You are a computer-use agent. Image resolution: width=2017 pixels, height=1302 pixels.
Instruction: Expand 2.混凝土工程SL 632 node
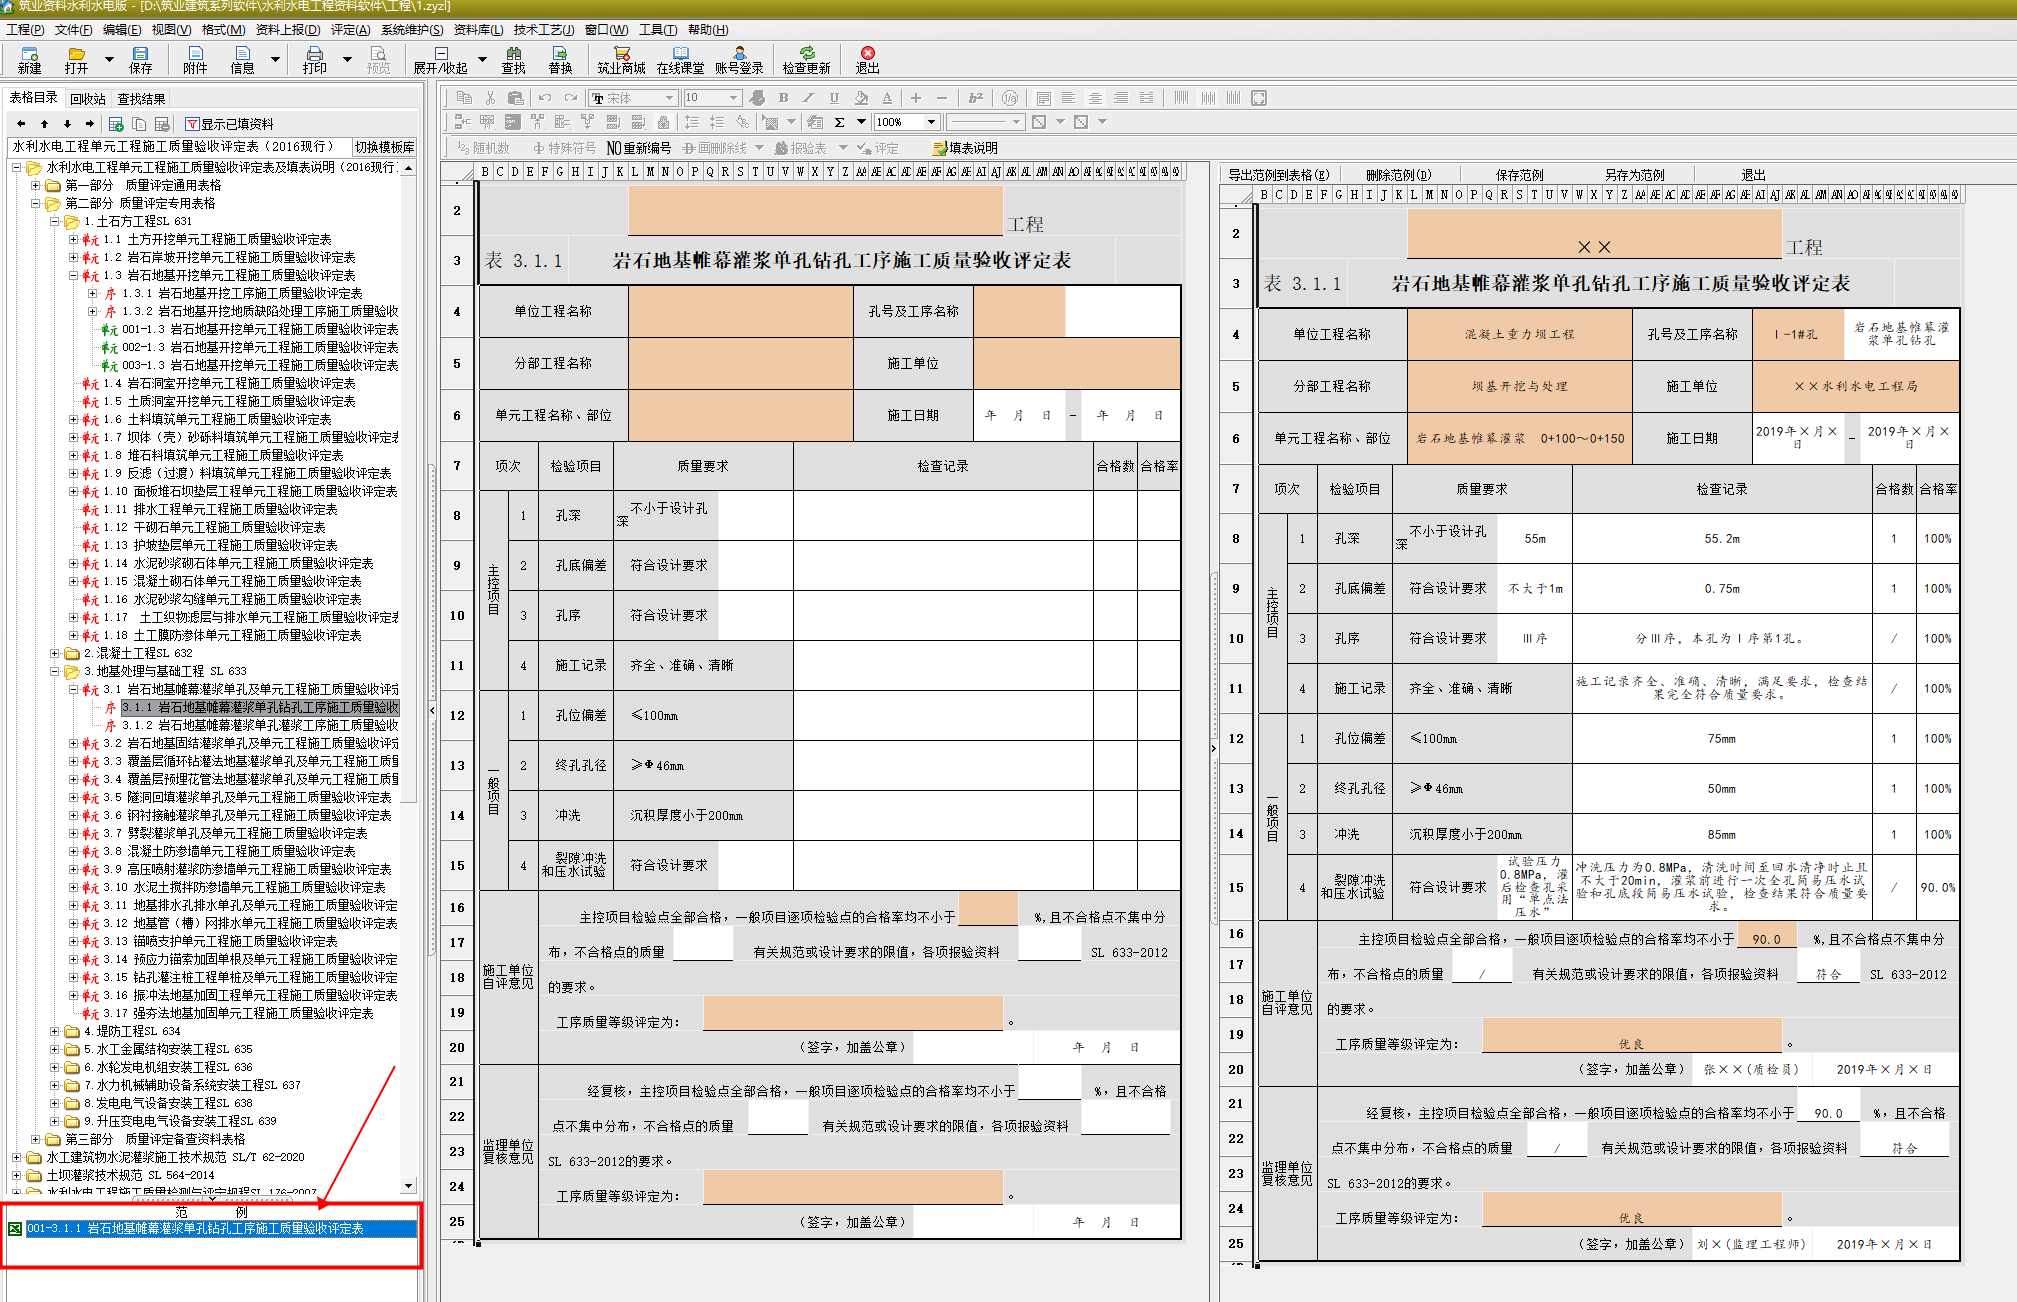pos(55,654)
